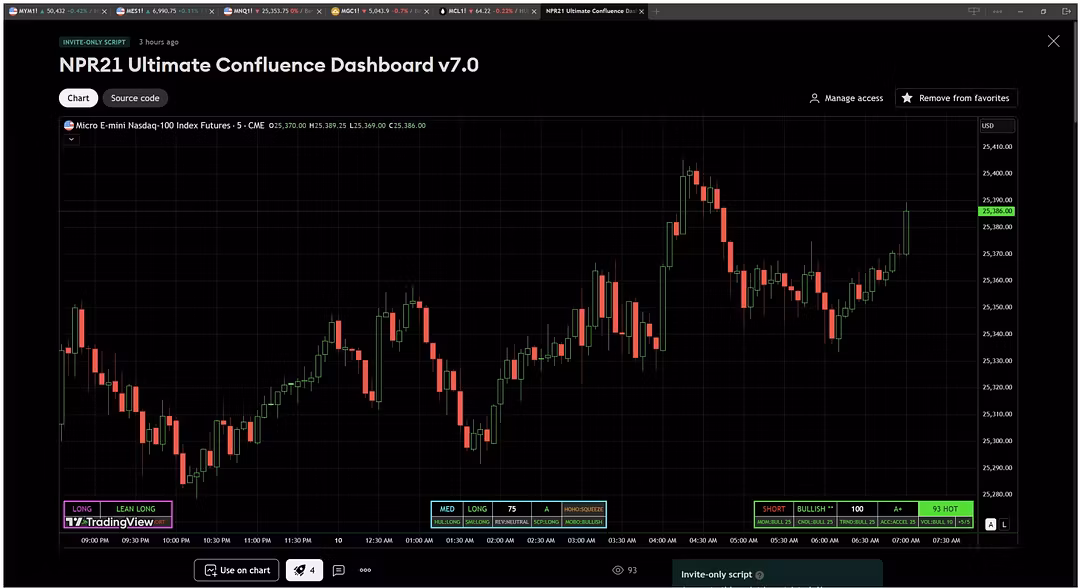Open the comments speech bubble icon

[x=339, y=570]
